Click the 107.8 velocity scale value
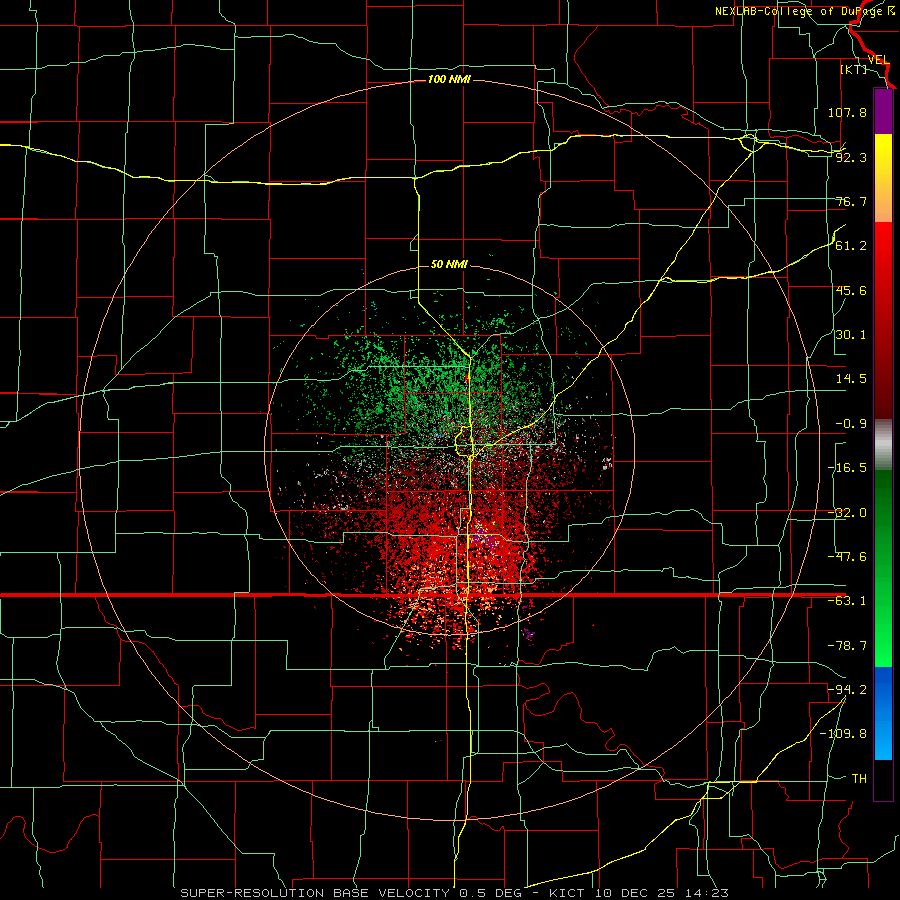Image resolution: width=900 pixels, height=900 pixels. click(847, 112)
